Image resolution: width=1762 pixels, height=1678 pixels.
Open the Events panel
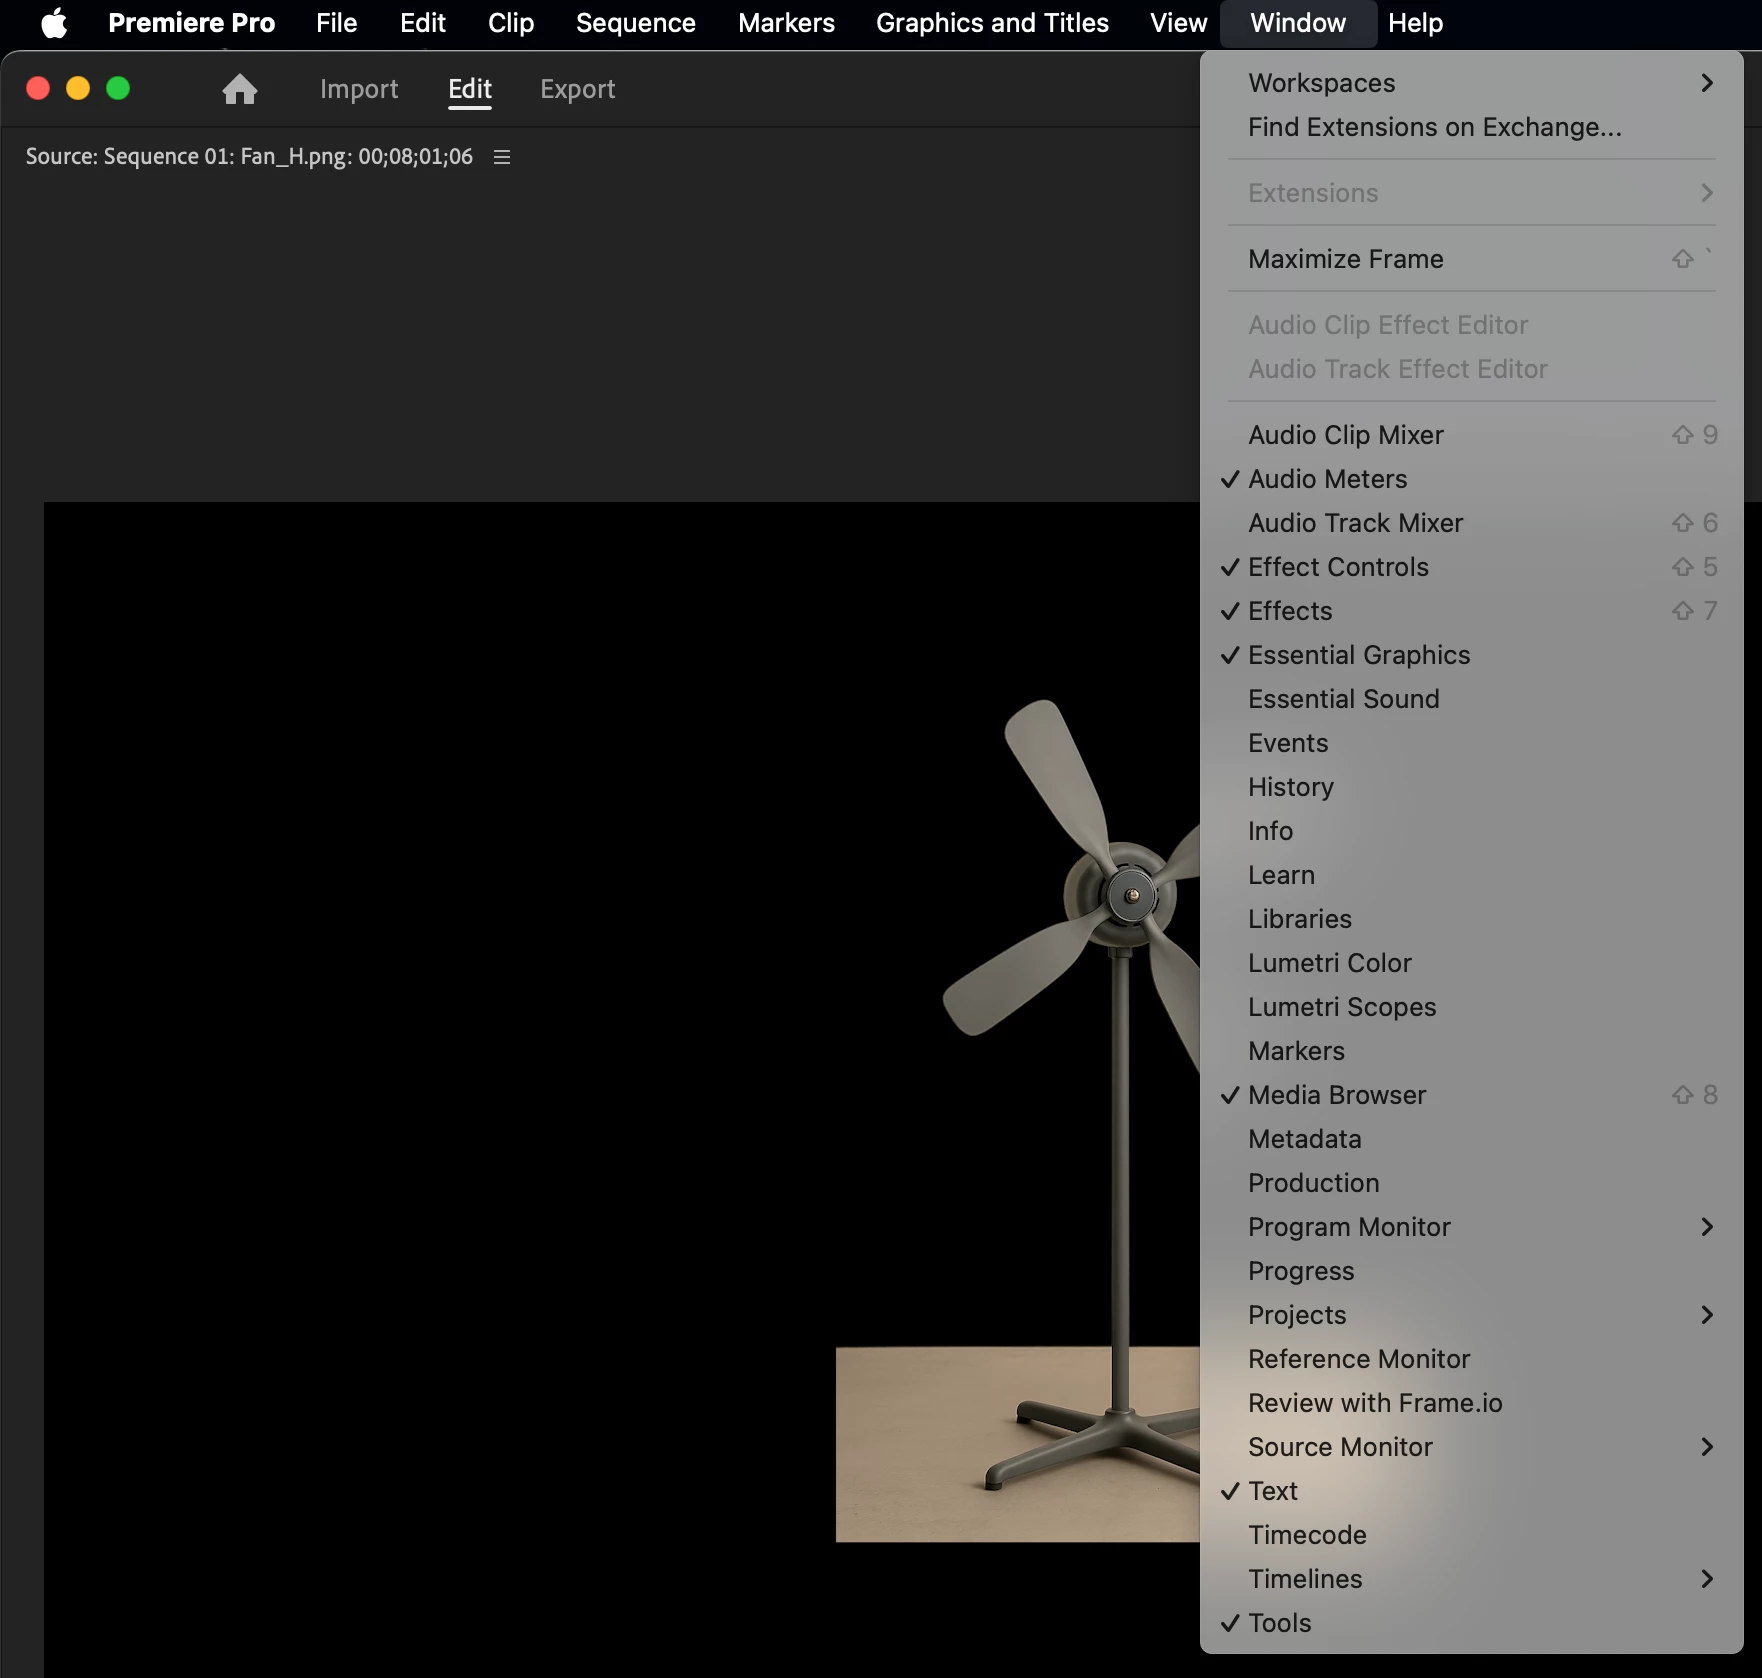click(1472, 743)
